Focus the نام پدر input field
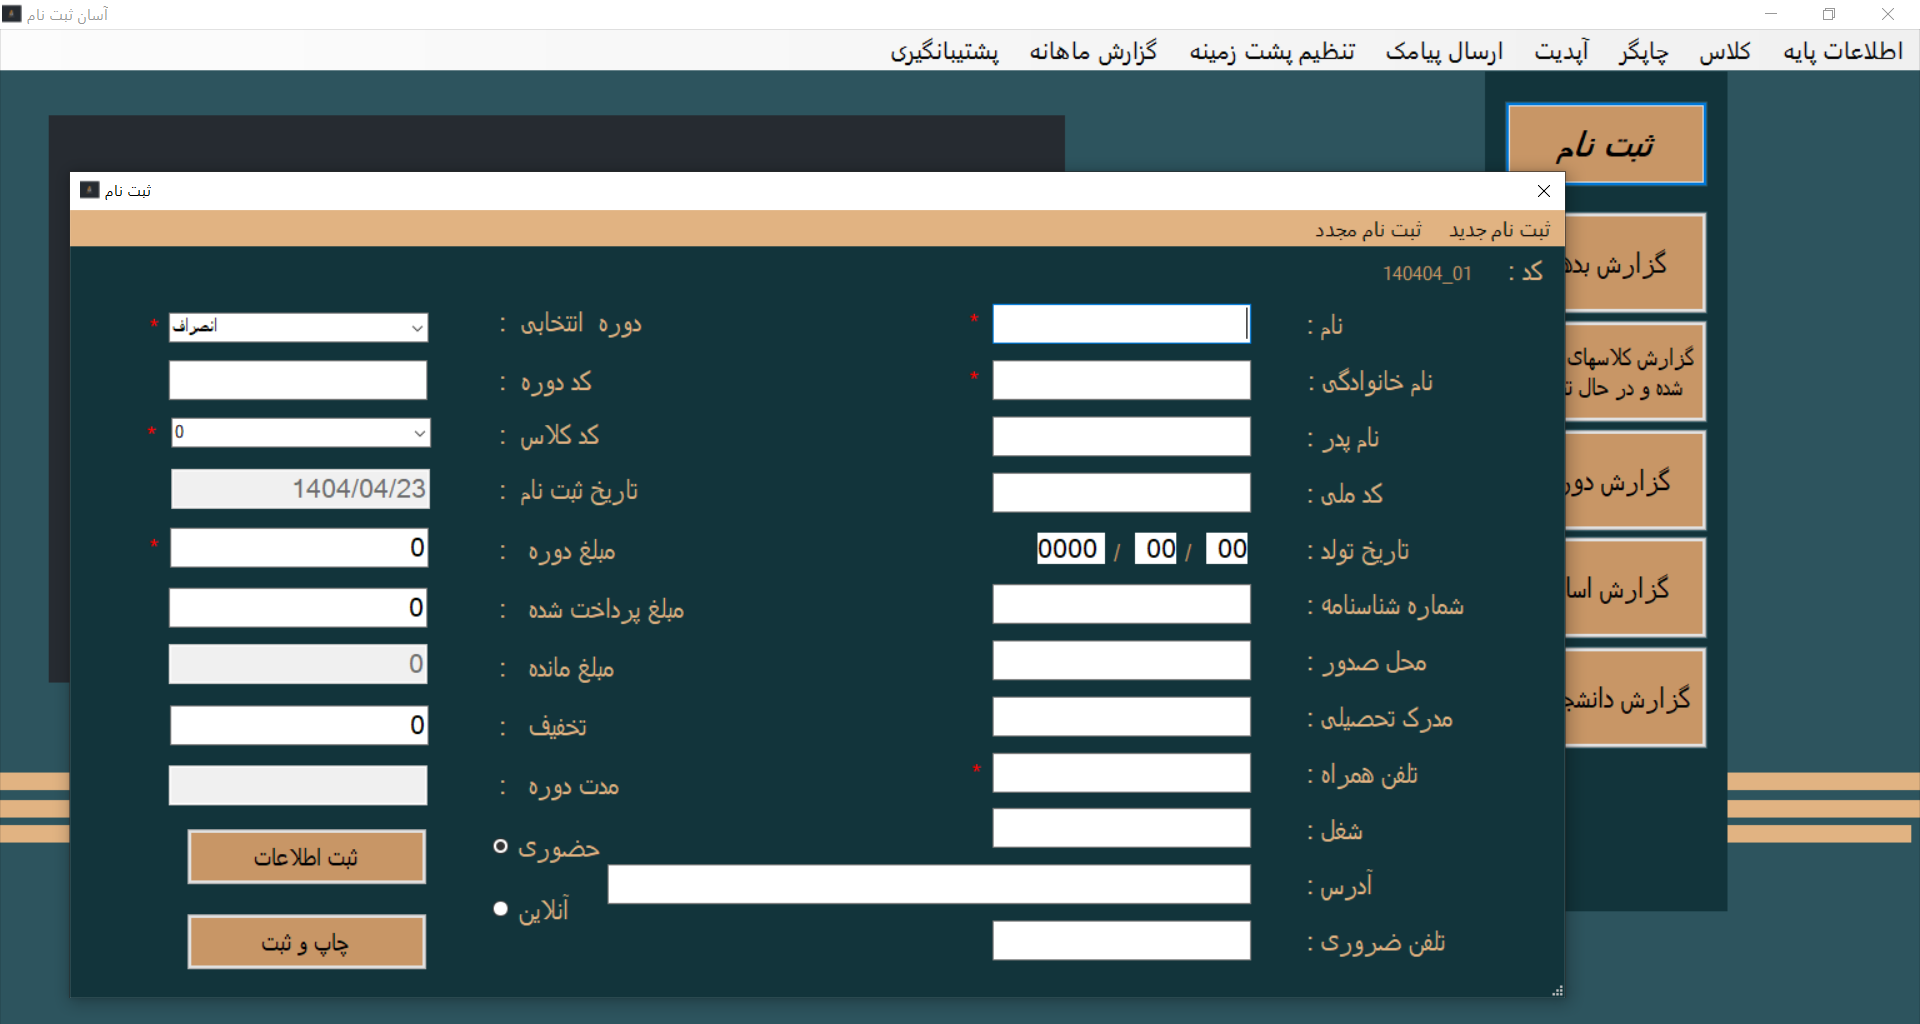The height and width of the screenshot is (1024, 1920). point(1121,436)
